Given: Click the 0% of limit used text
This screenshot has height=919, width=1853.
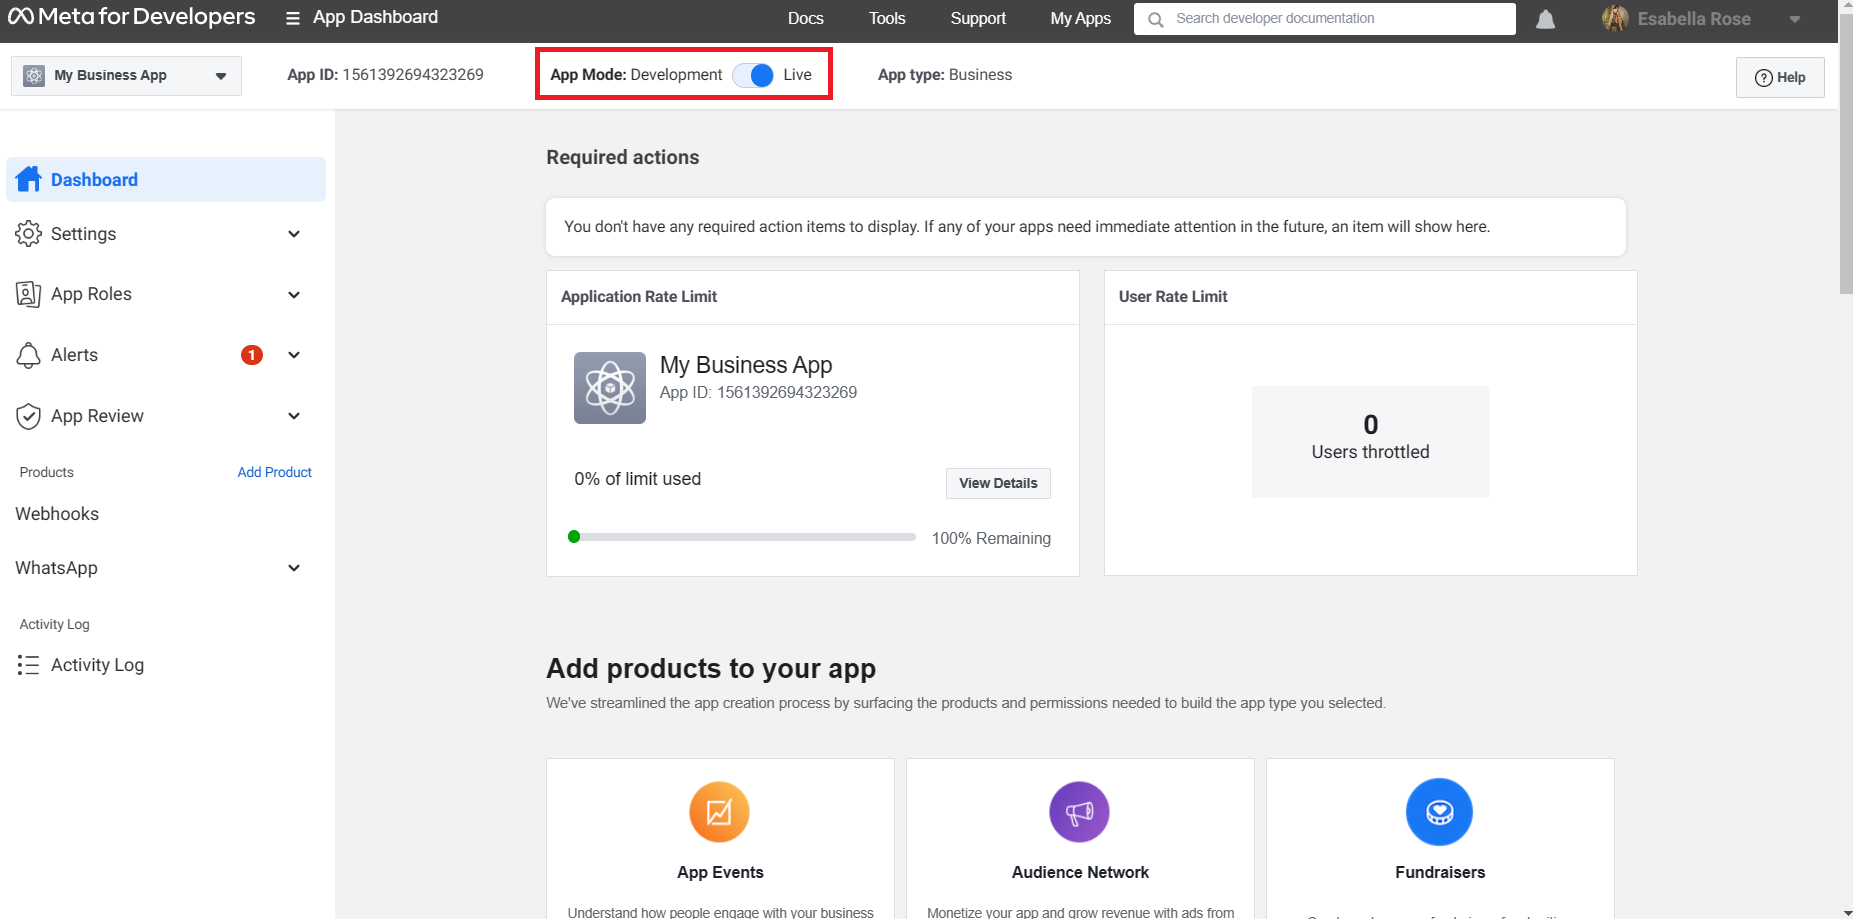Looking at the screenshot, I should pyautogui.click(x=637, y=479).
